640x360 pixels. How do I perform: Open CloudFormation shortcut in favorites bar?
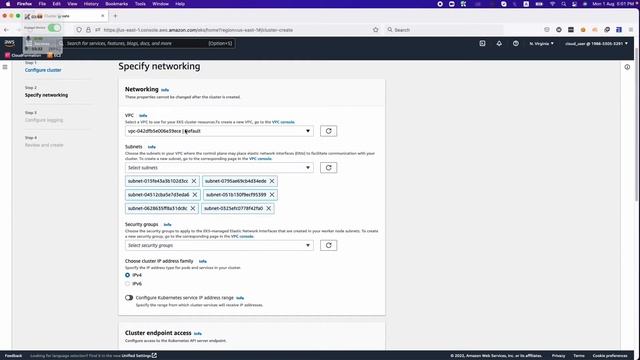[23, 55]
